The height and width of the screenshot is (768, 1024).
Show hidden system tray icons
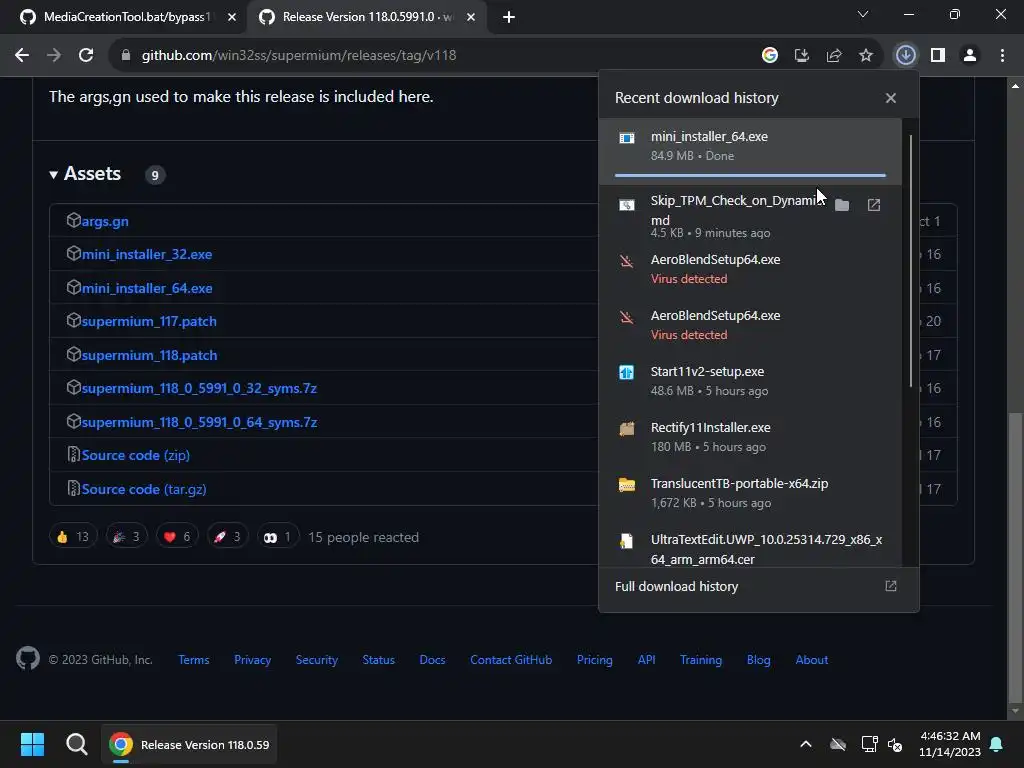coord(806,744)
